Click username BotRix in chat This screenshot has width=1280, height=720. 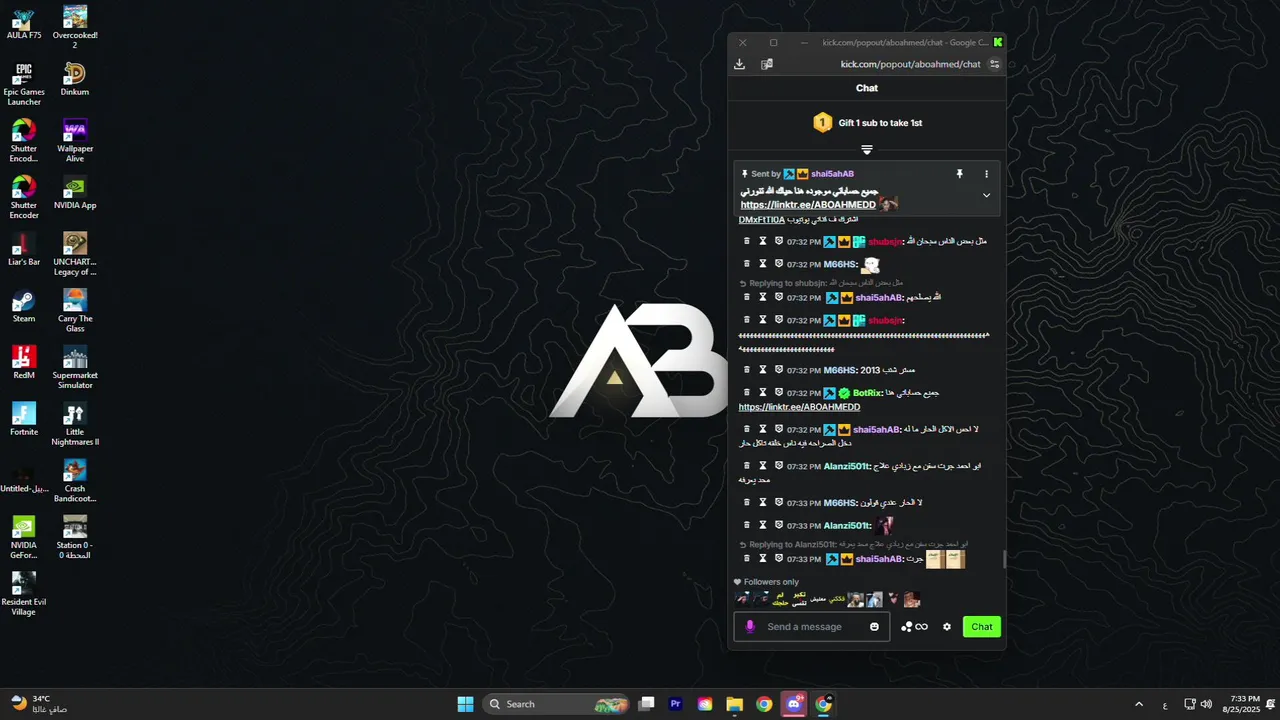(868, 393)
